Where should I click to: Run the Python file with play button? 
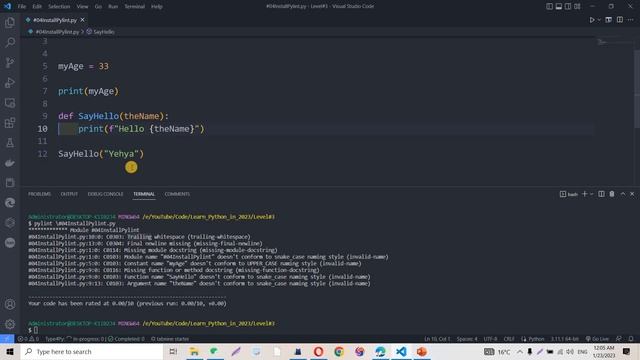(591, 20)
